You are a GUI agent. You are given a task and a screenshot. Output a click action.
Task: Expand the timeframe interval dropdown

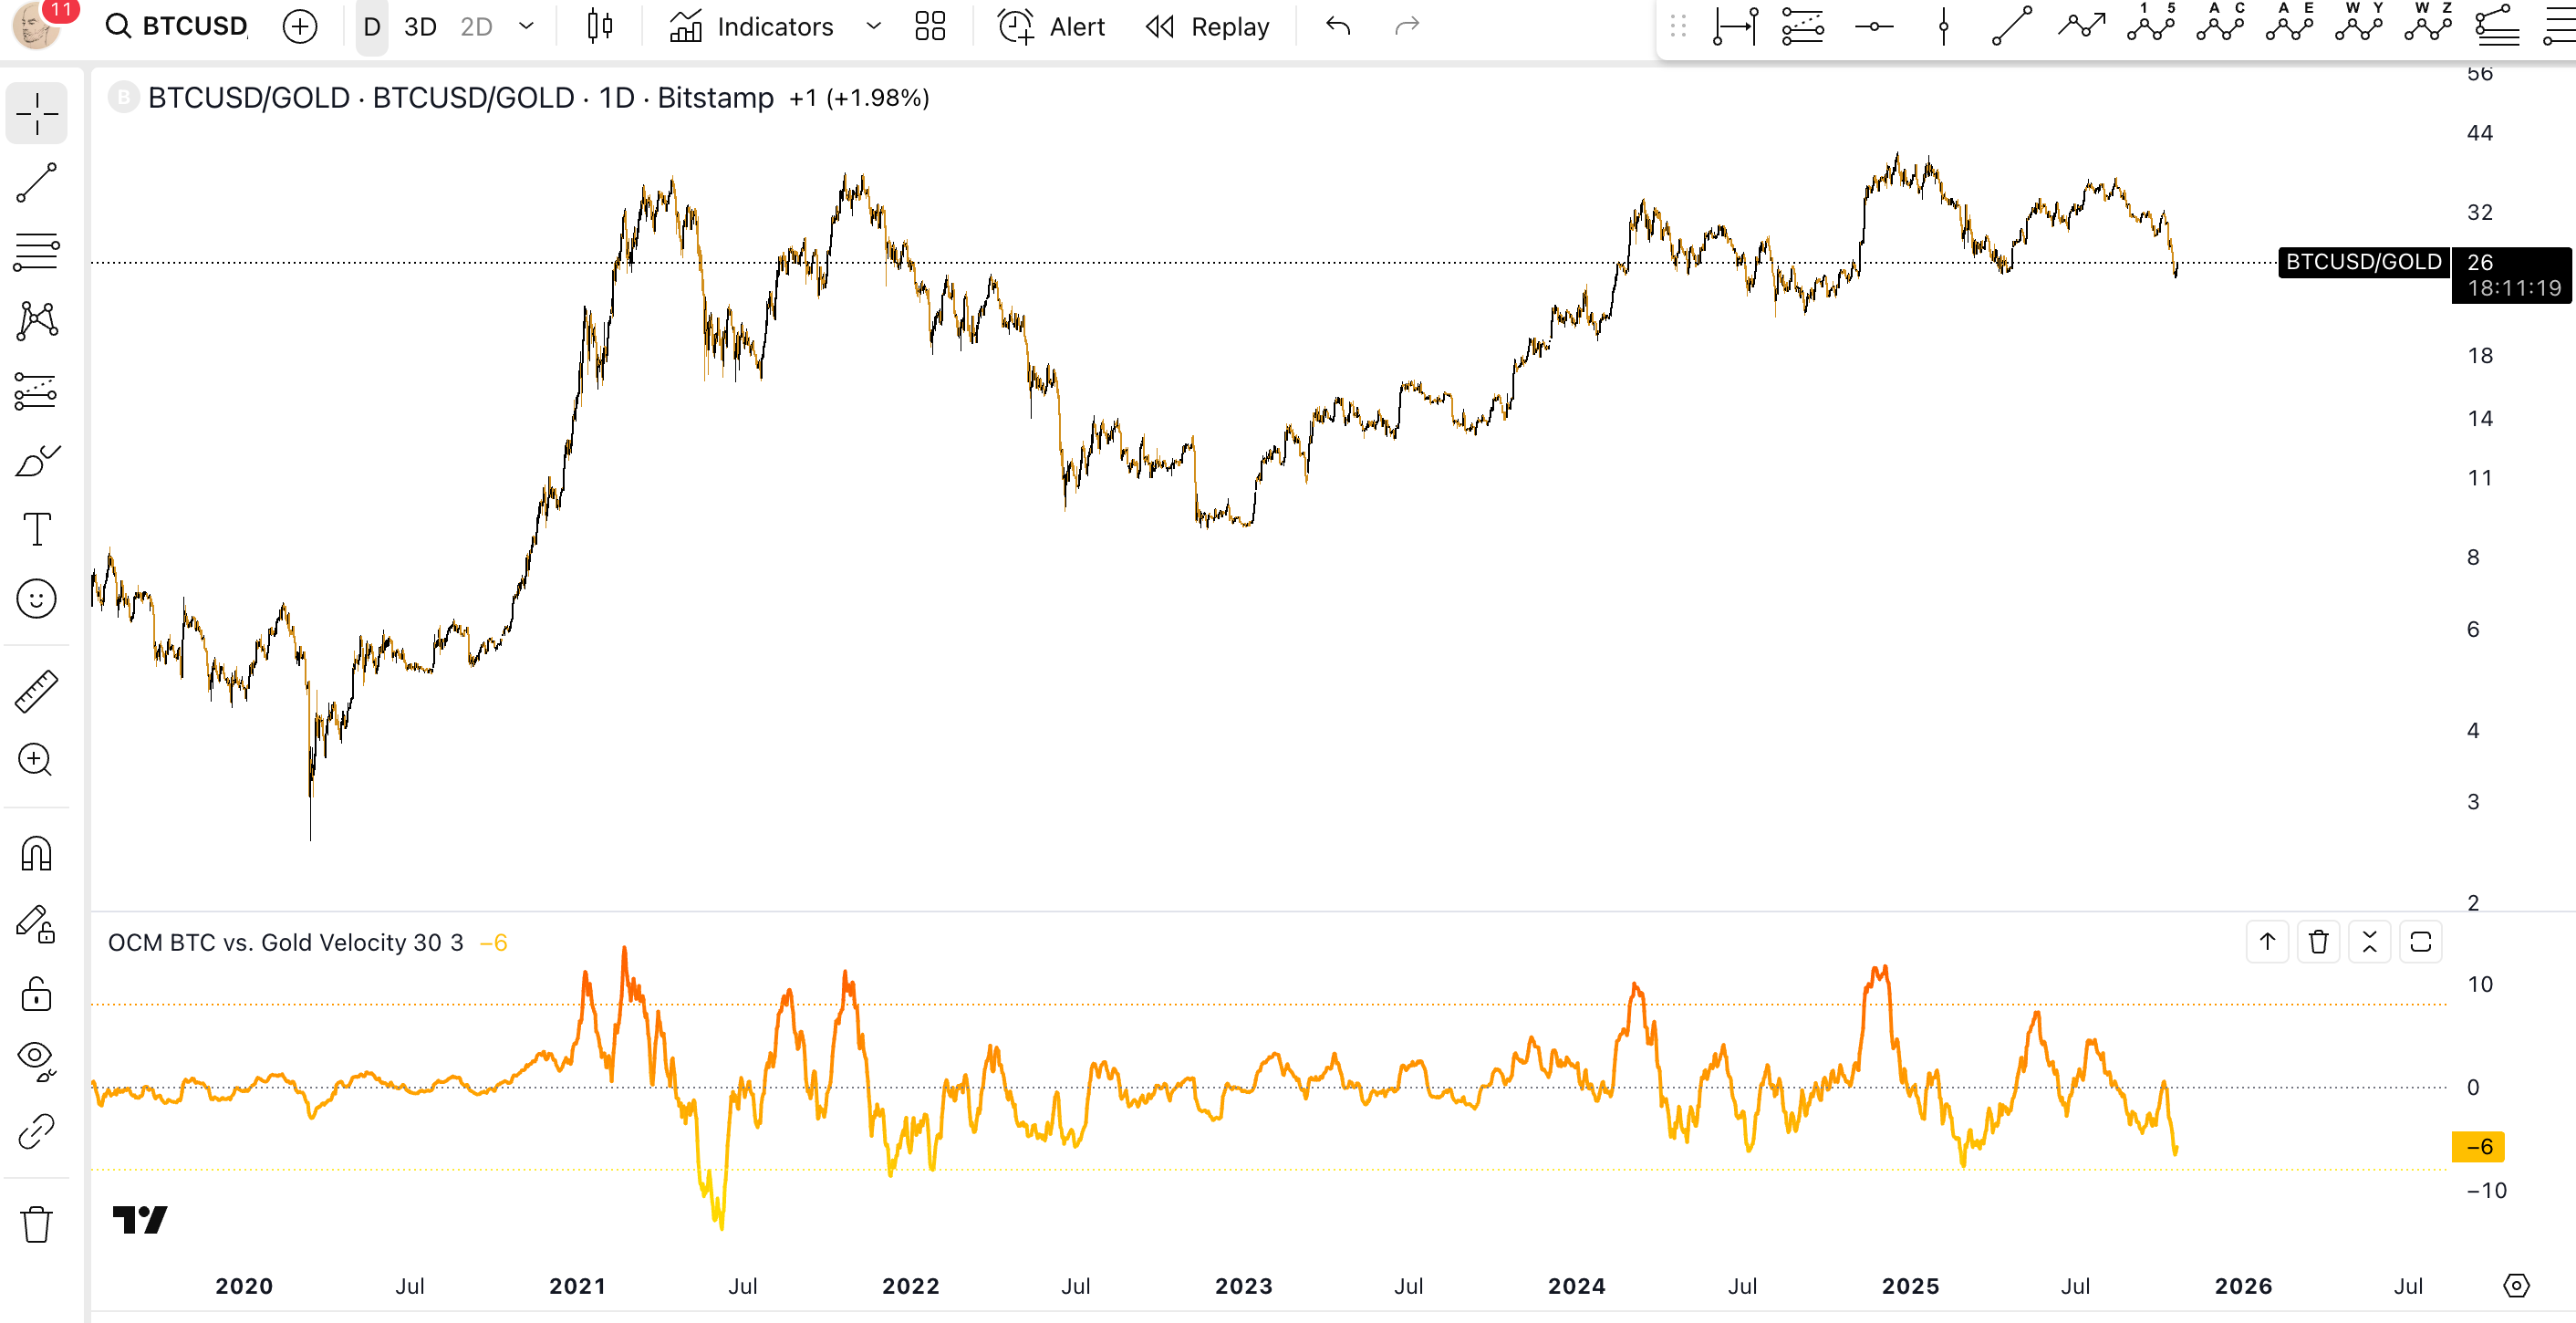[526, 27]
